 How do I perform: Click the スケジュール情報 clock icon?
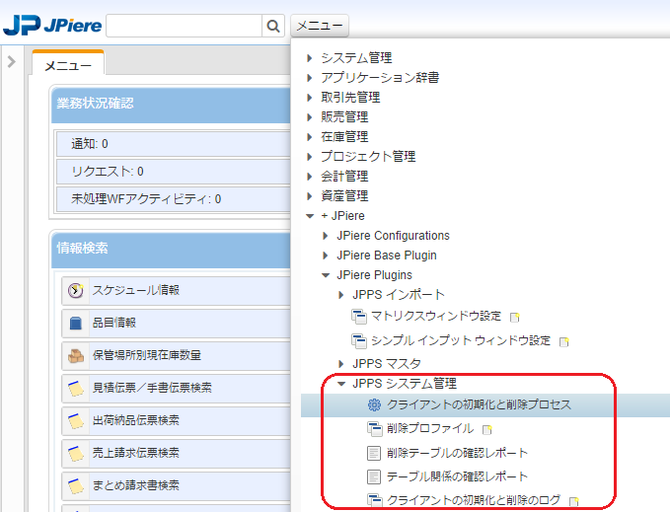click(76, 291)
